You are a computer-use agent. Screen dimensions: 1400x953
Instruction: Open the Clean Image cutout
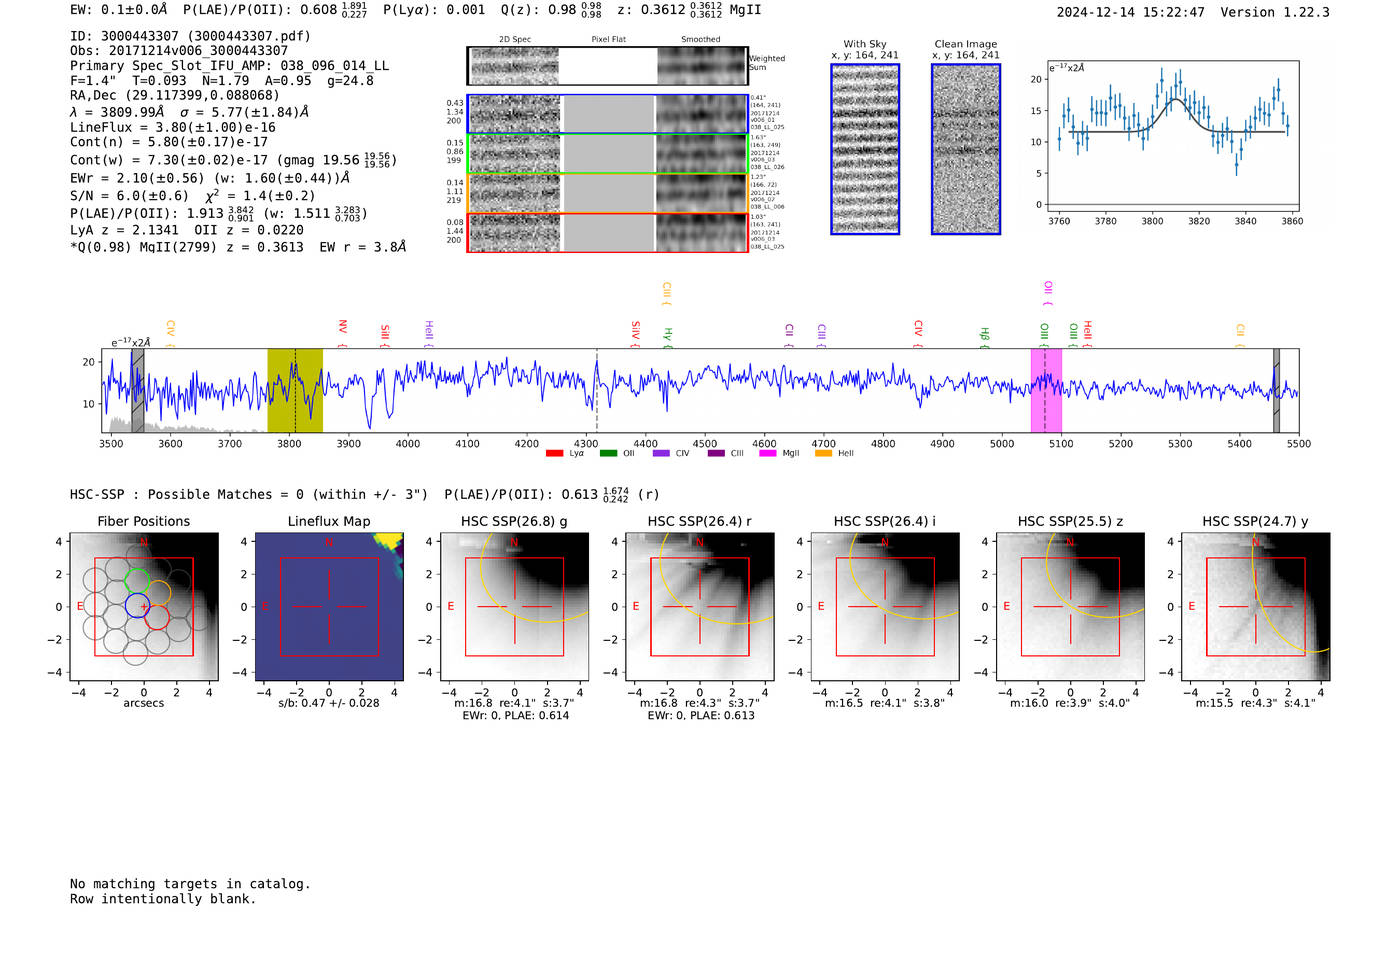(x=966, y=149)
